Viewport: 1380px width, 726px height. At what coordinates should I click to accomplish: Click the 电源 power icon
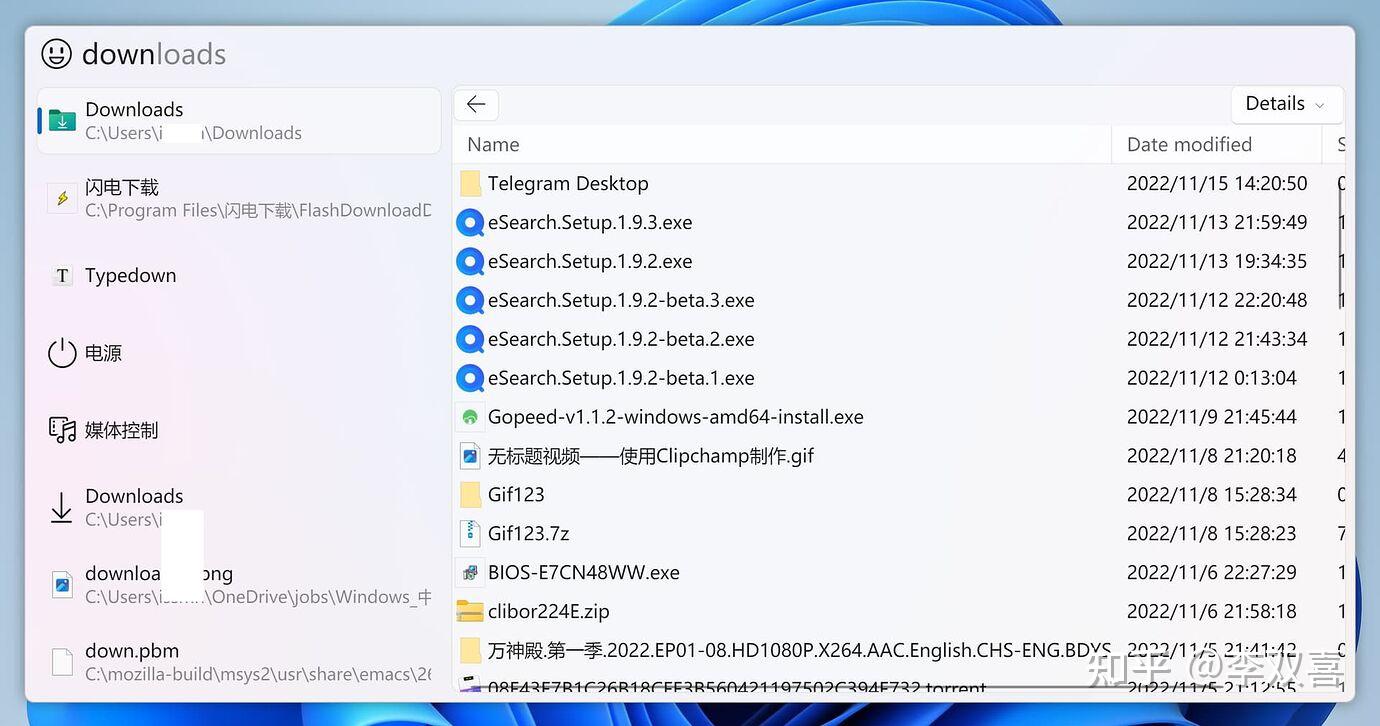coord(61,352)
